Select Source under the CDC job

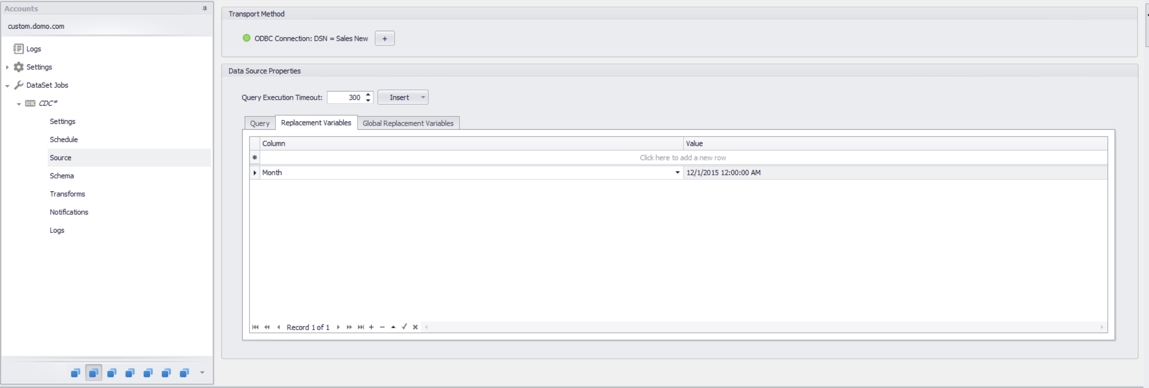click(60, 158)
